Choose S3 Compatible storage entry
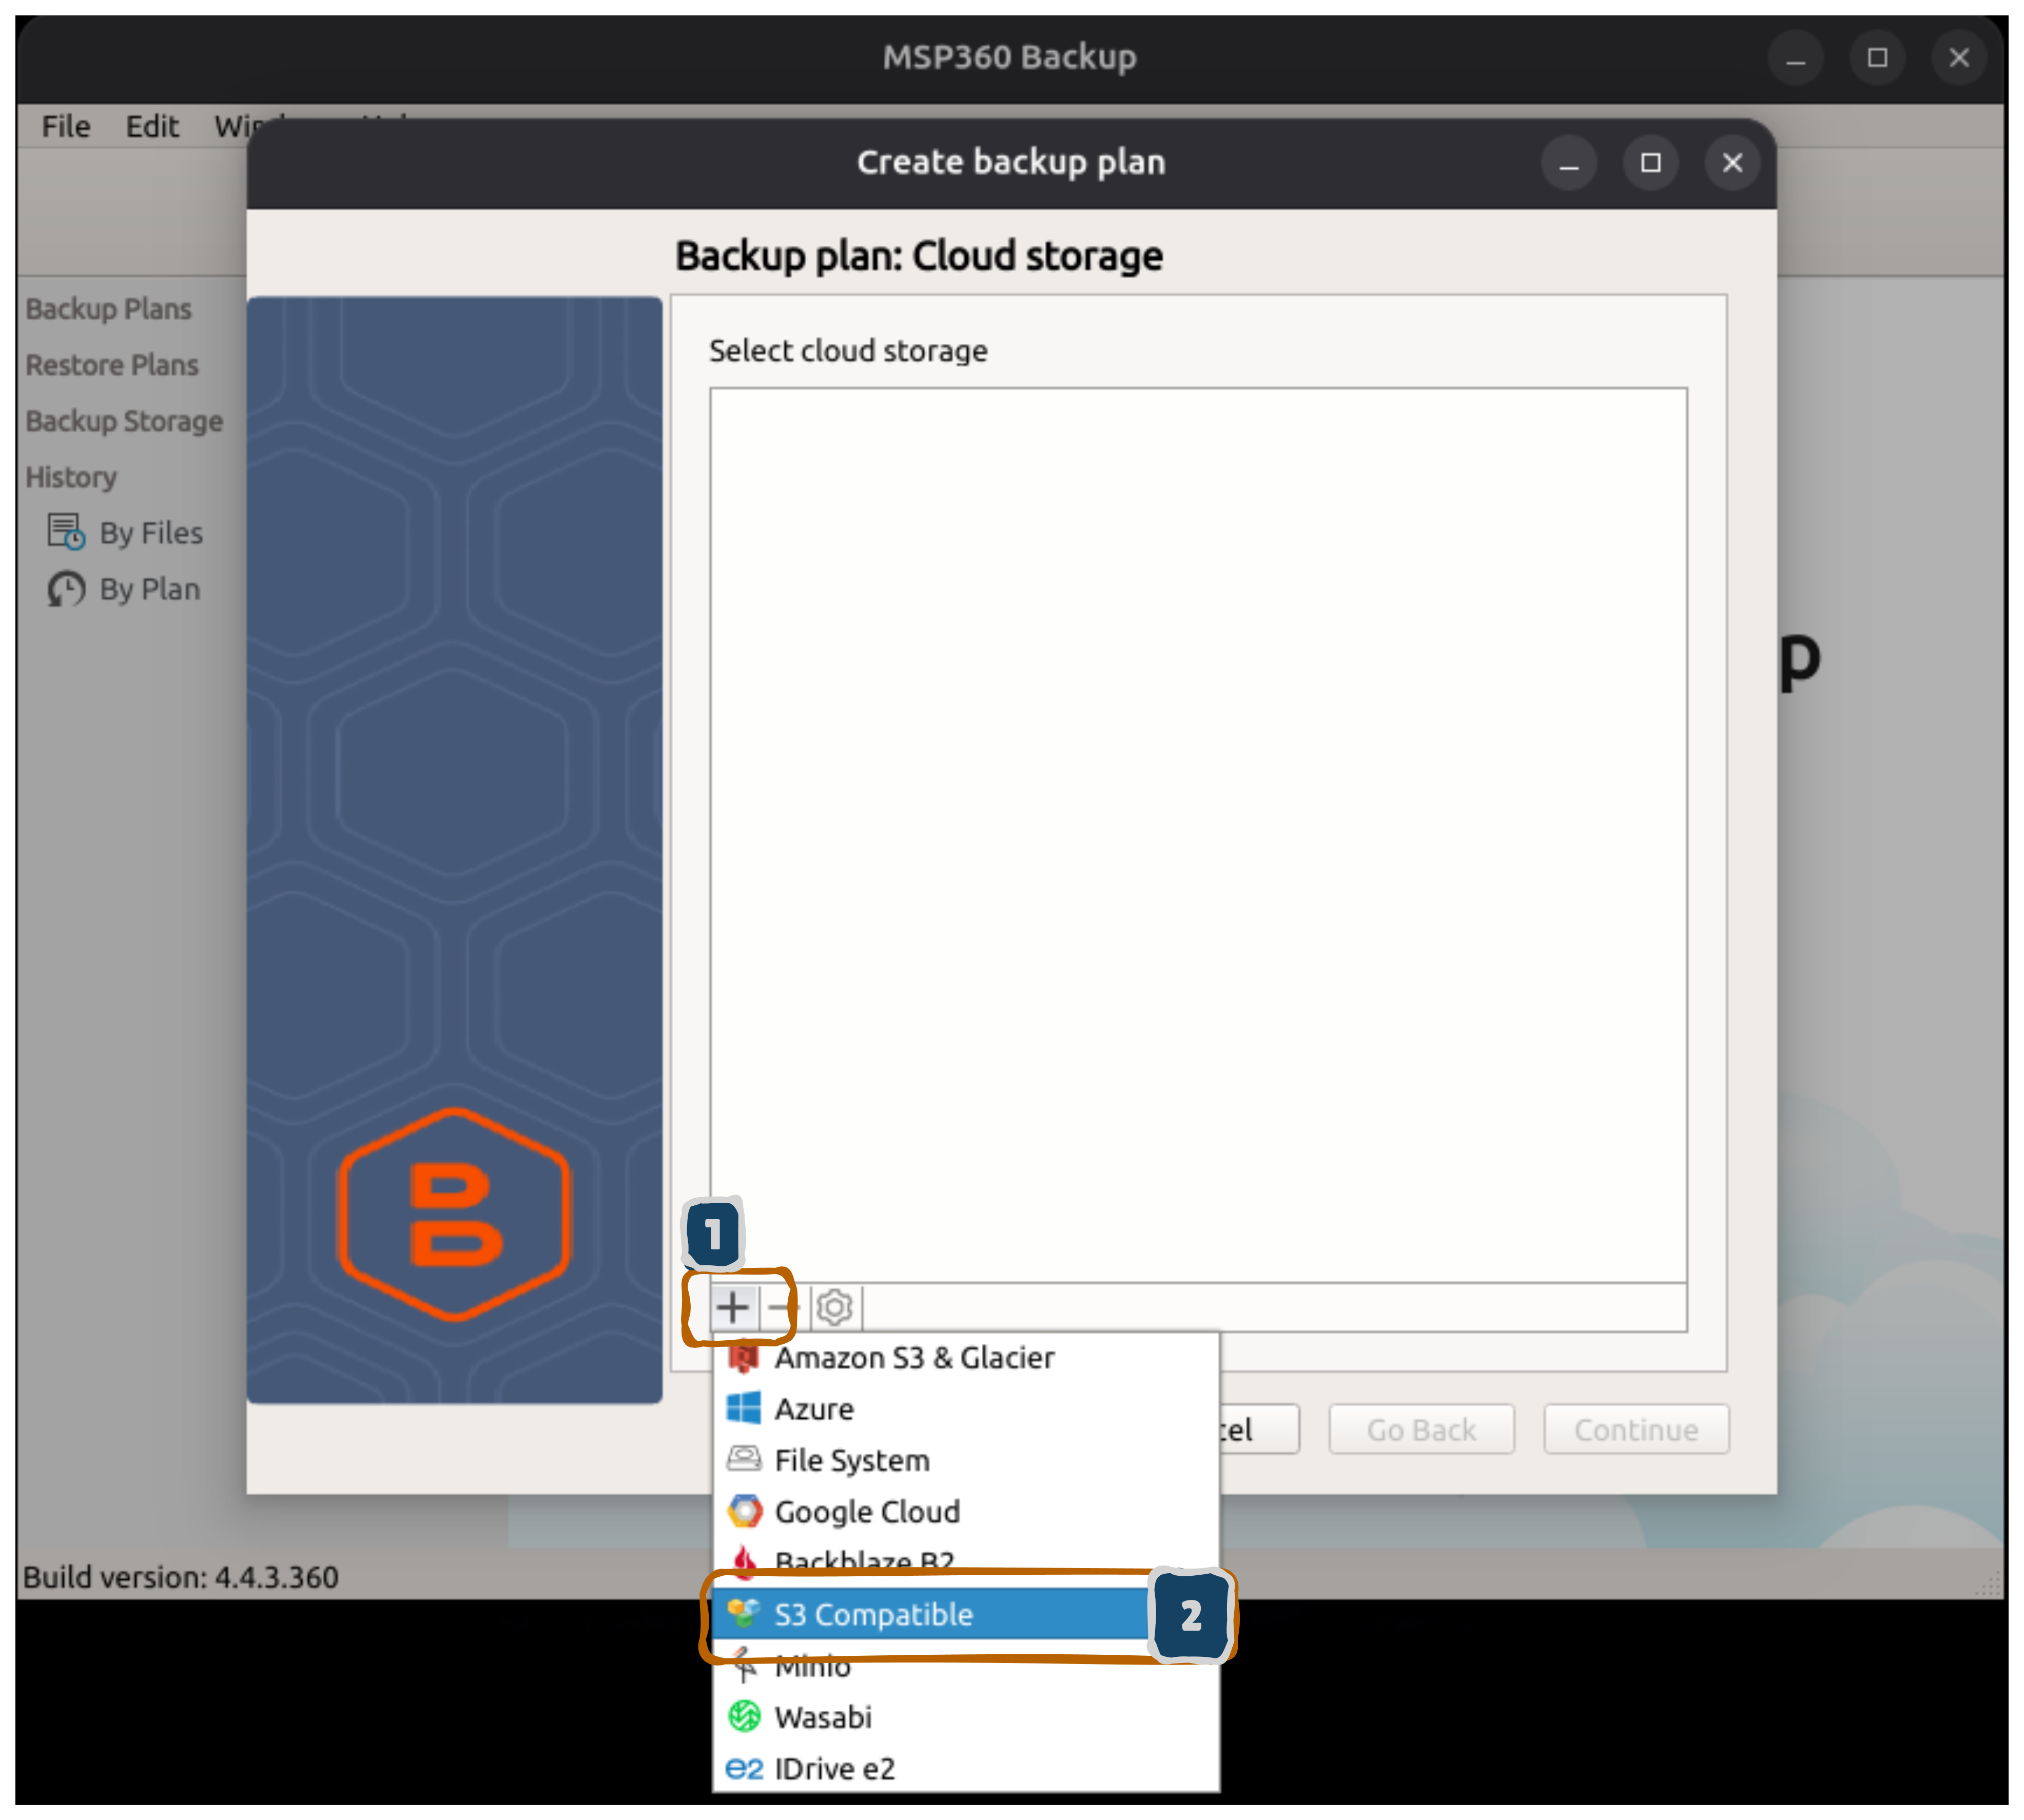 click(873, 1614)
